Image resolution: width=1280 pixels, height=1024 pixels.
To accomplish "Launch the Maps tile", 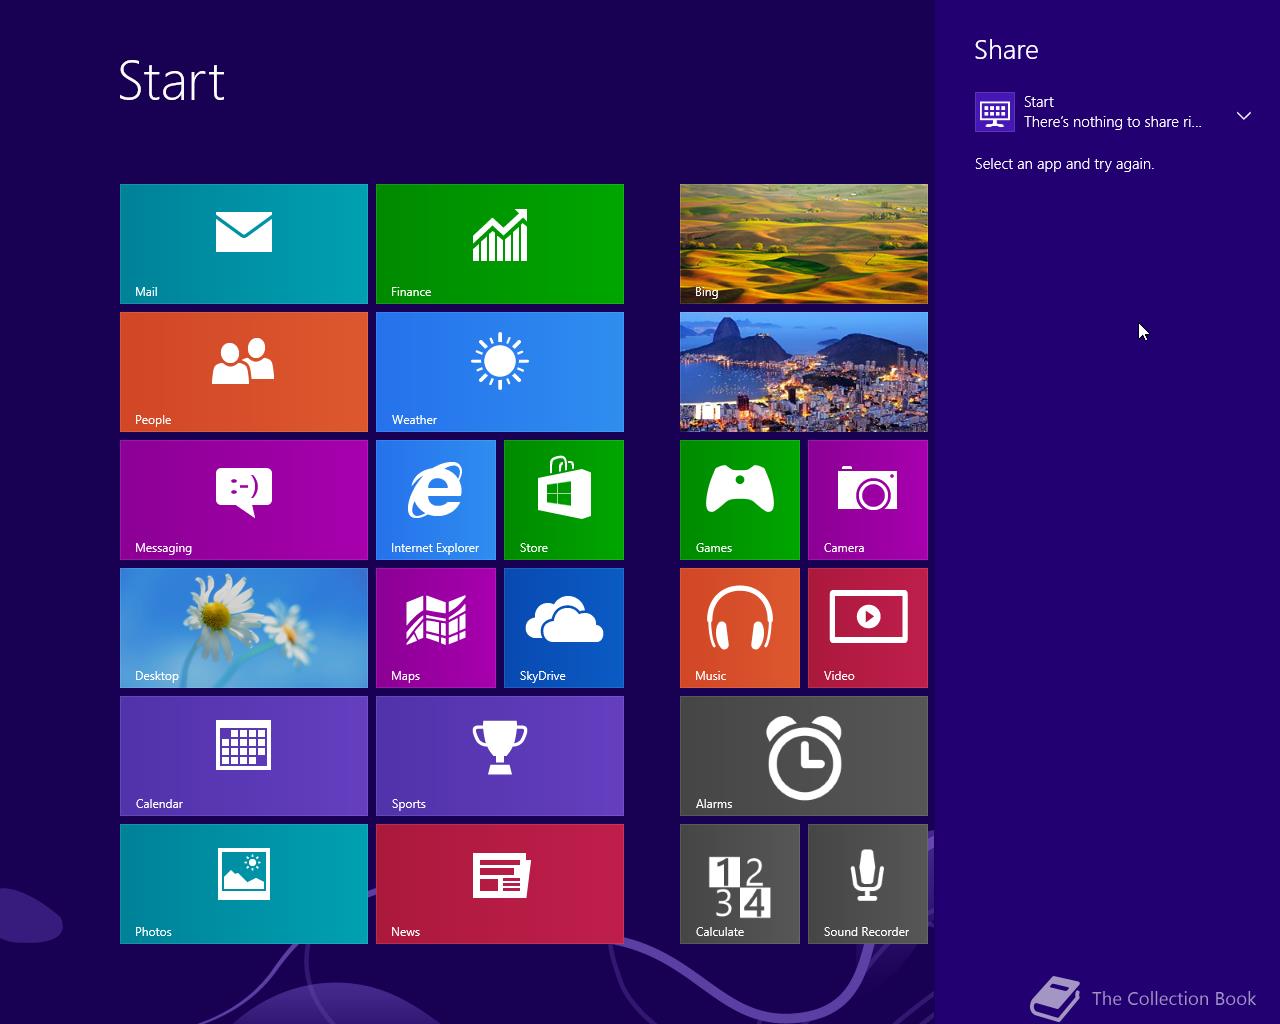I will (436, 628).
